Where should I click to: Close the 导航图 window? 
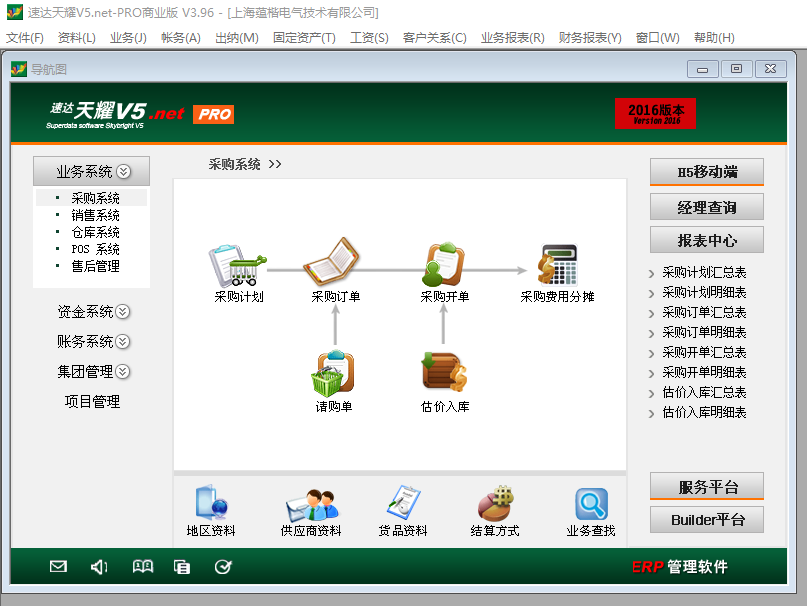click(x=770, y=69)
